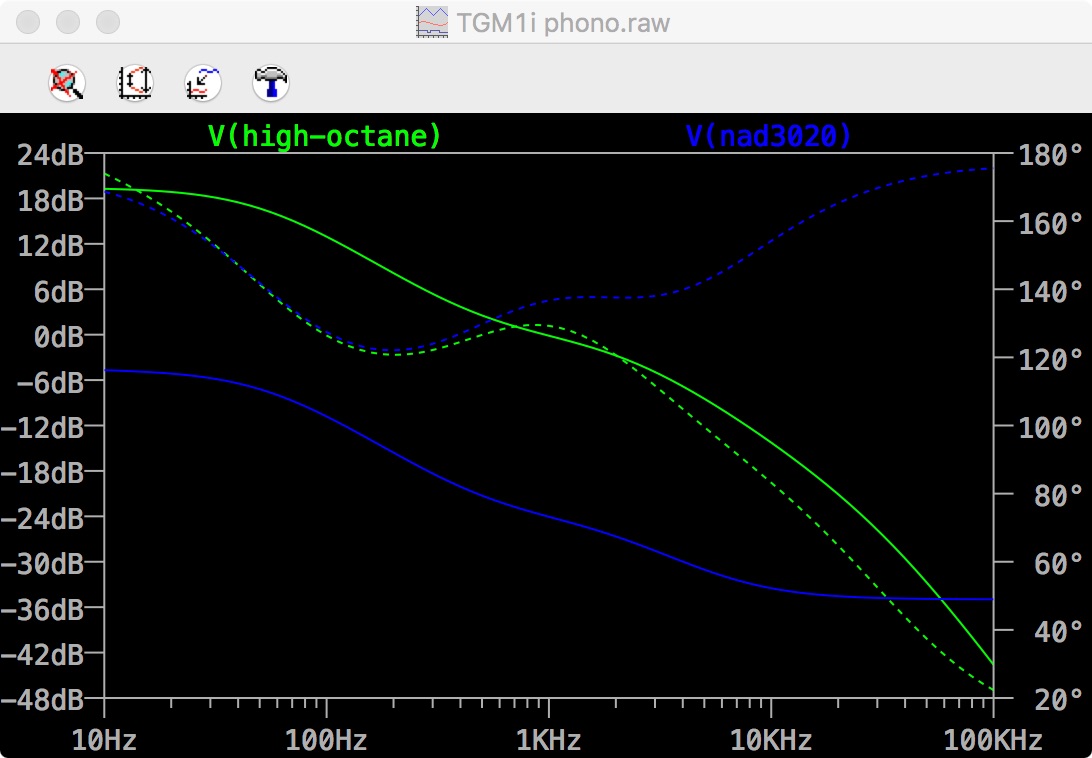Click the 40° phase axis label
1092x758 pixels.
coord(1059,631)
